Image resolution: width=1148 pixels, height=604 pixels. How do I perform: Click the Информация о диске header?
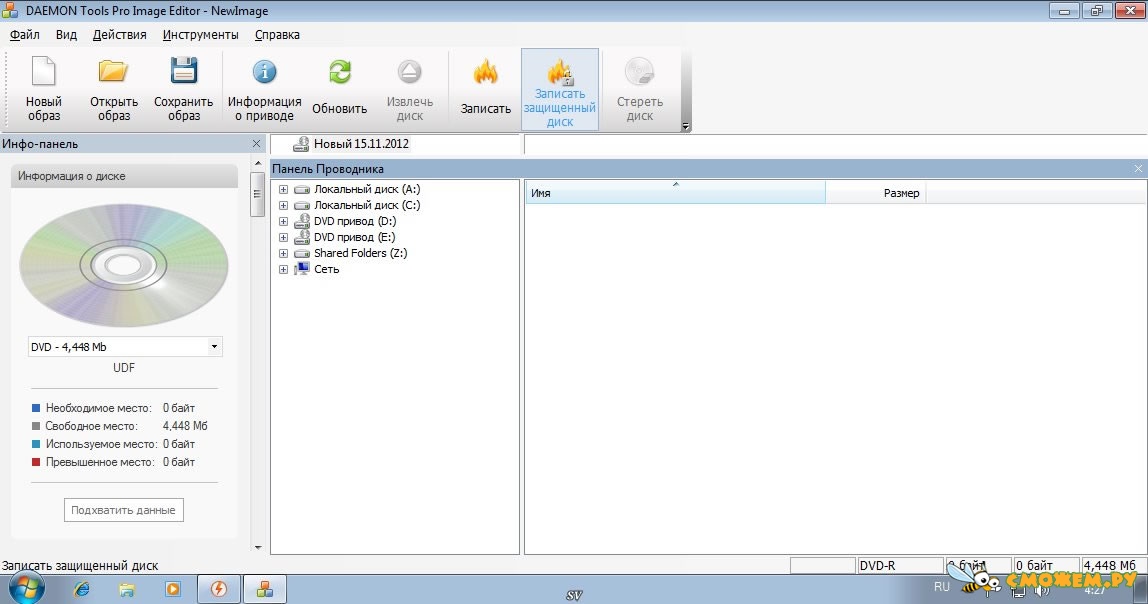point(124,176)
